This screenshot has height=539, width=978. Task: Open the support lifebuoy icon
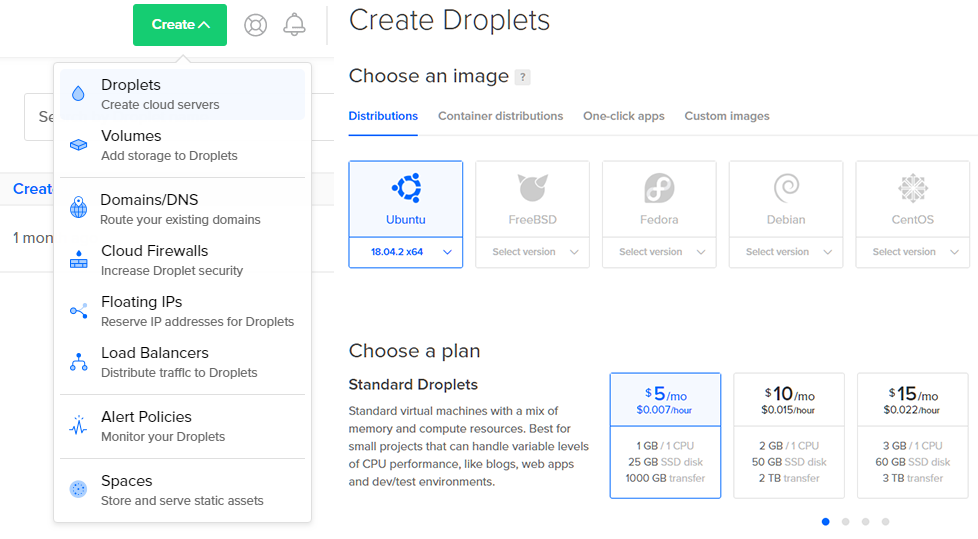255,25
